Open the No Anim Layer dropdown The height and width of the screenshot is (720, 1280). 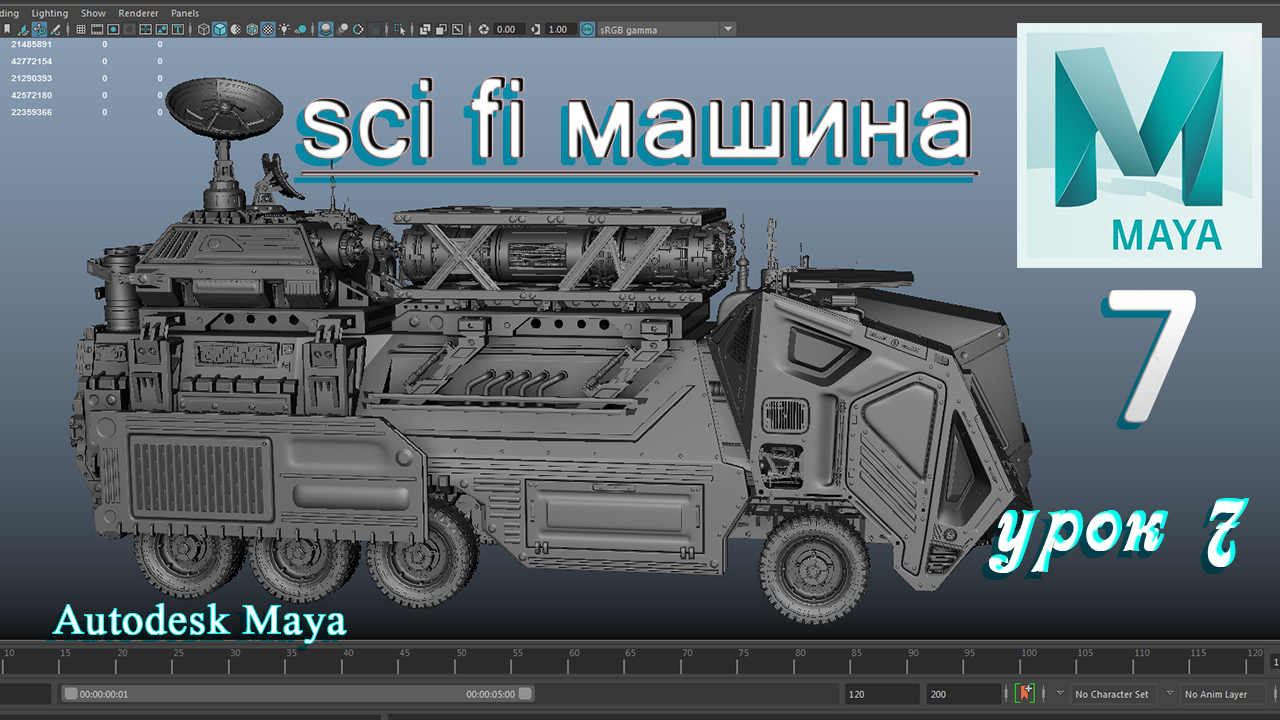(x=1222, y=693)
